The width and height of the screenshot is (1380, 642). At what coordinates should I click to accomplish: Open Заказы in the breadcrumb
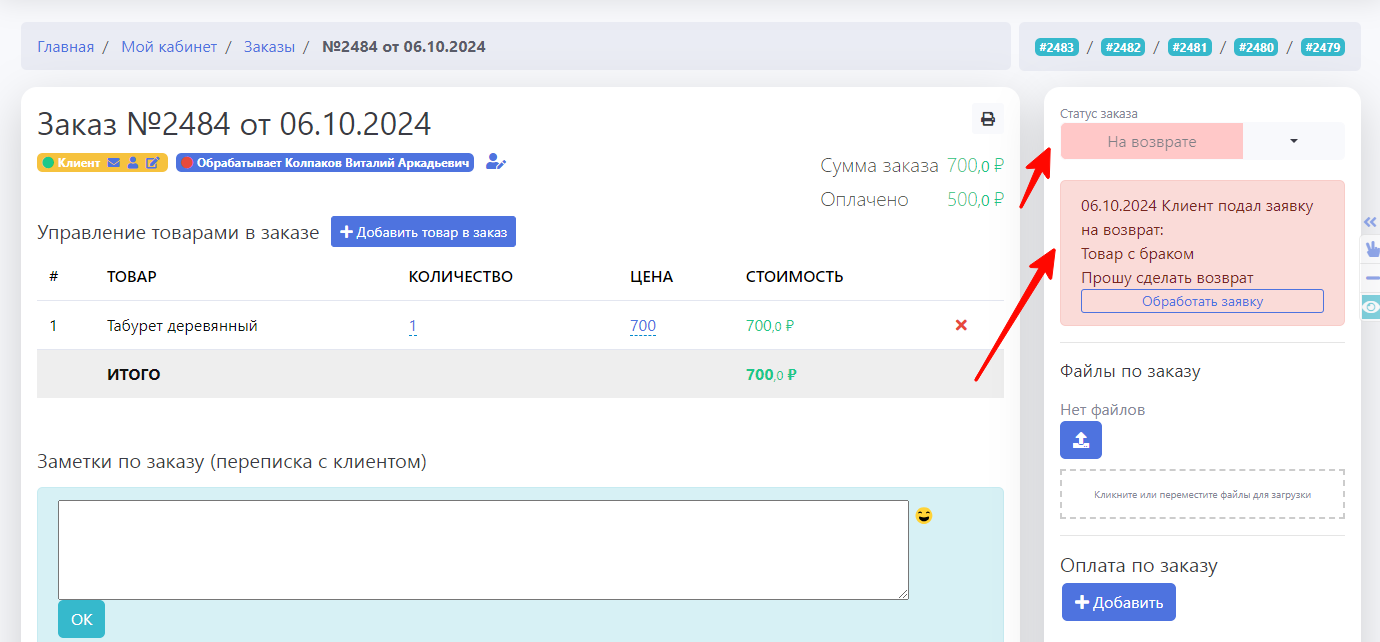[x=269, y=47]
